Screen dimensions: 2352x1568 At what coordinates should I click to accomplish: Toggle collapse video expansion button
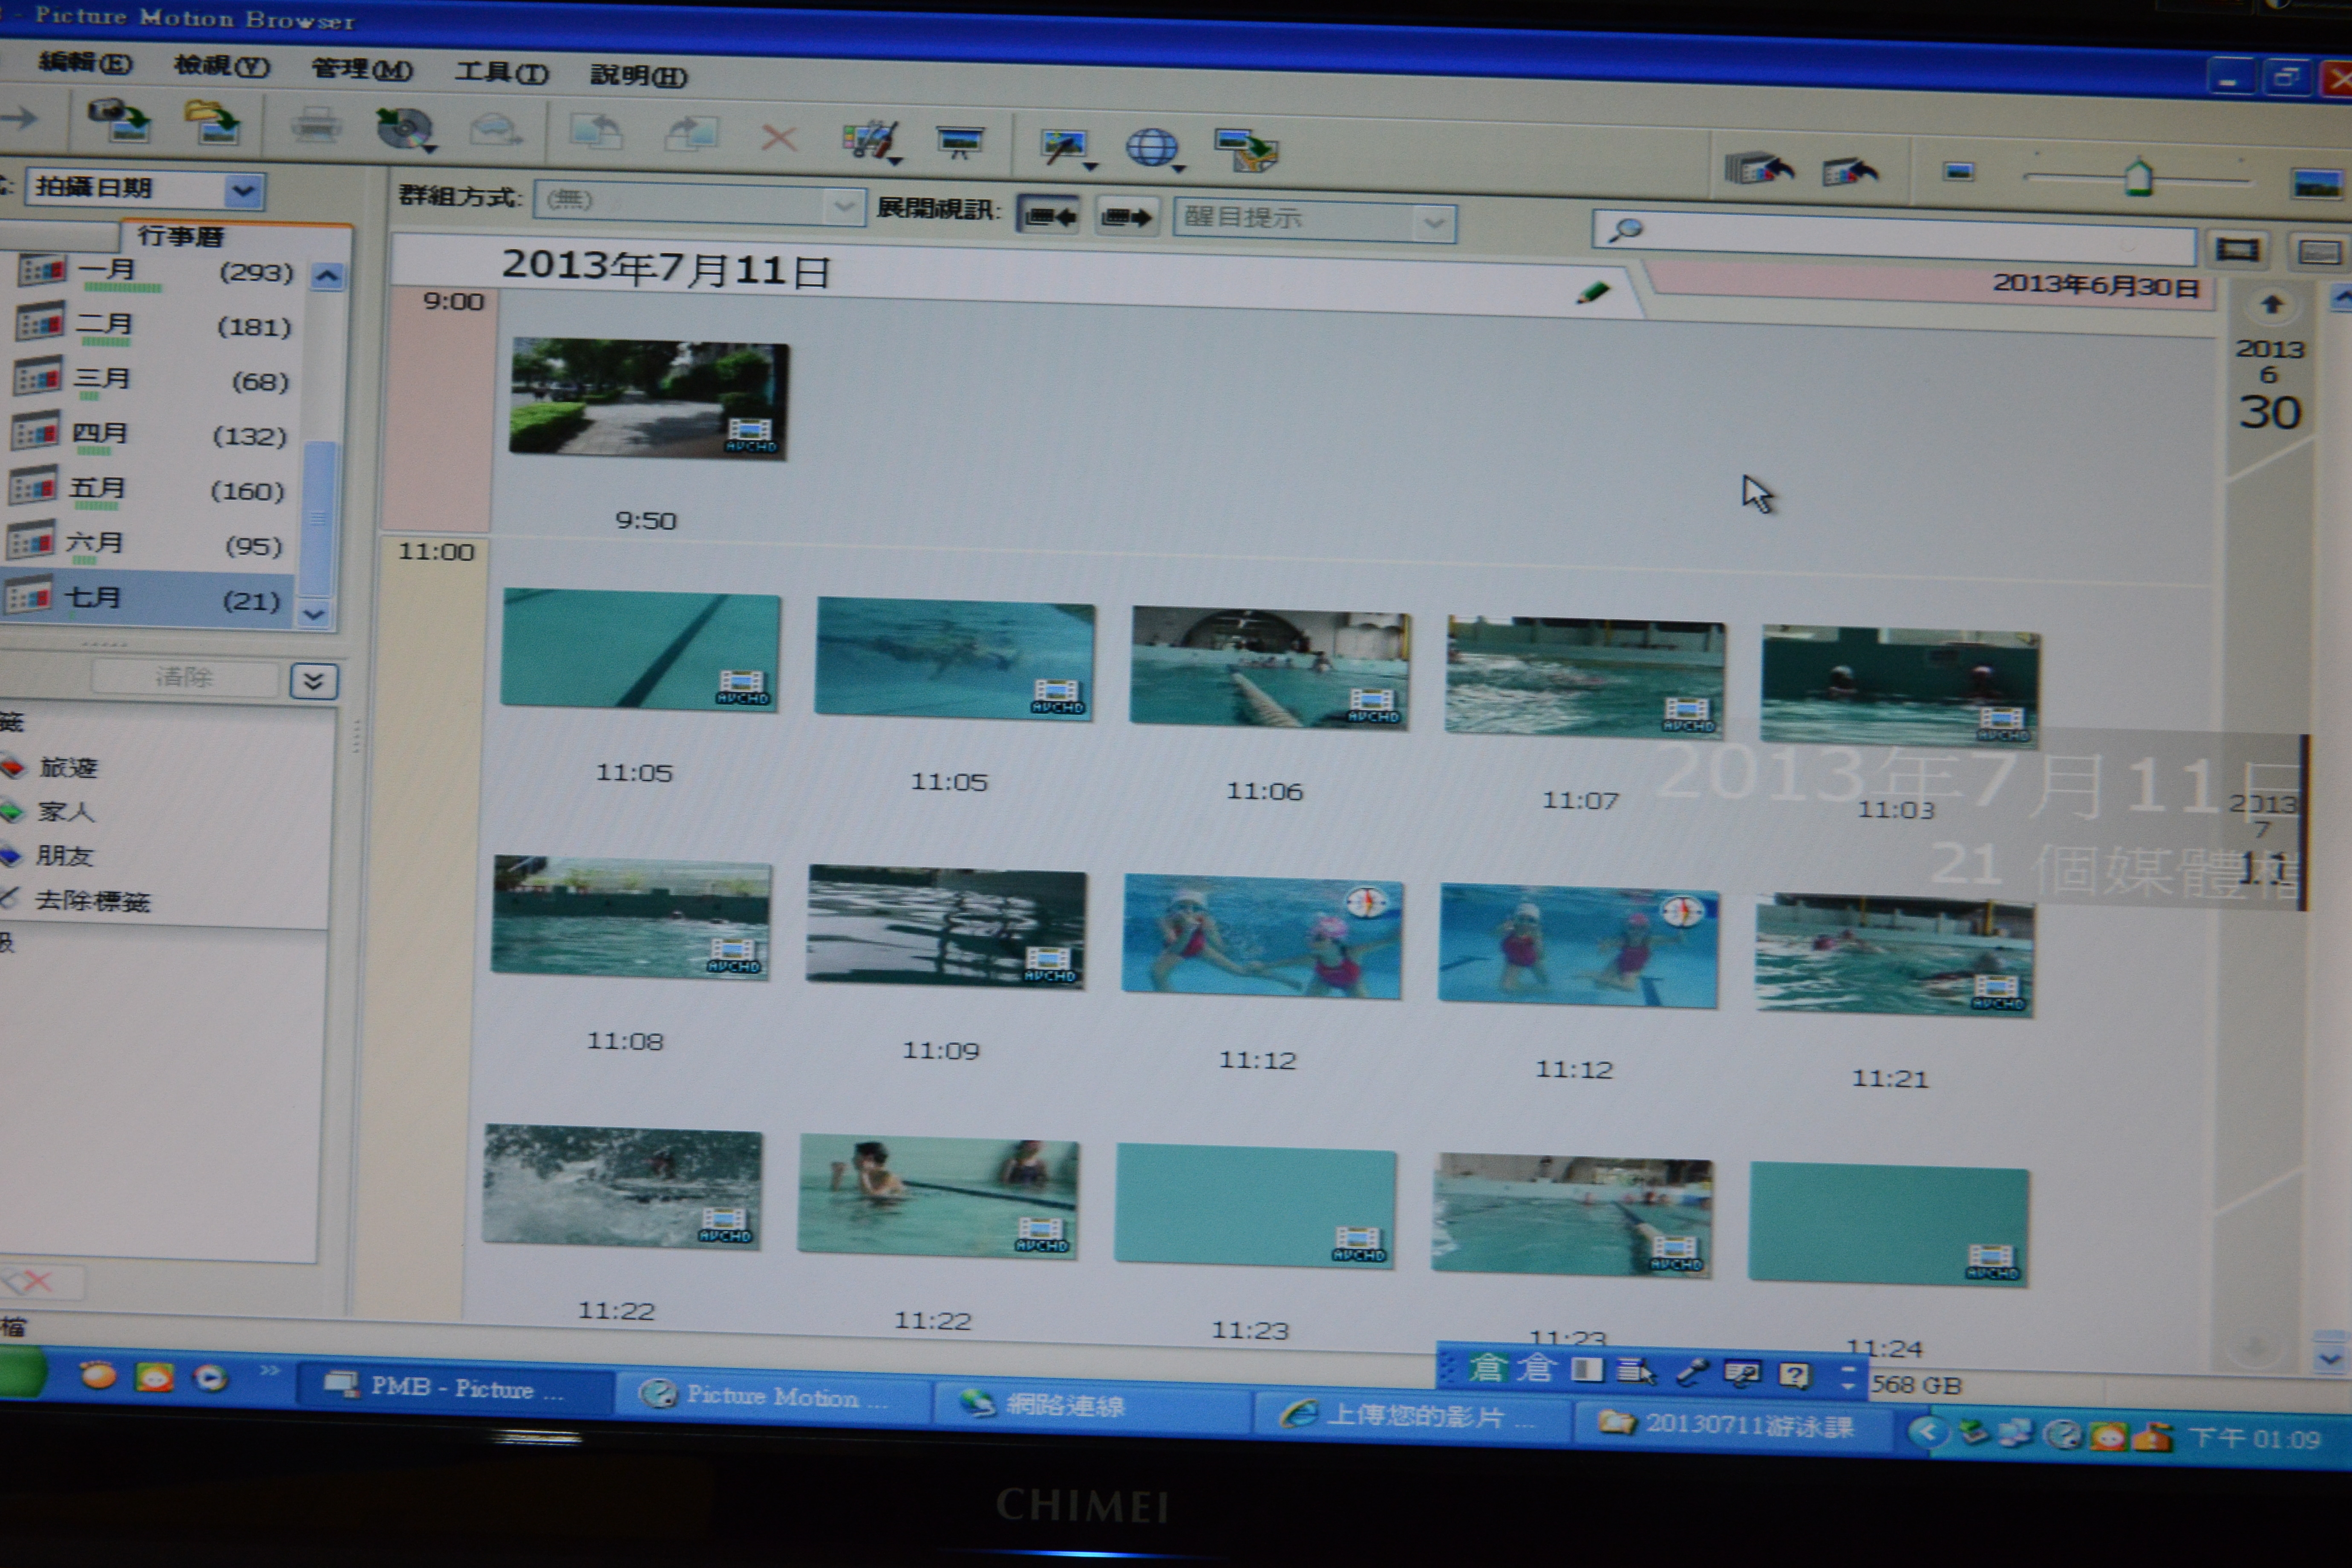pos(1048,215)
